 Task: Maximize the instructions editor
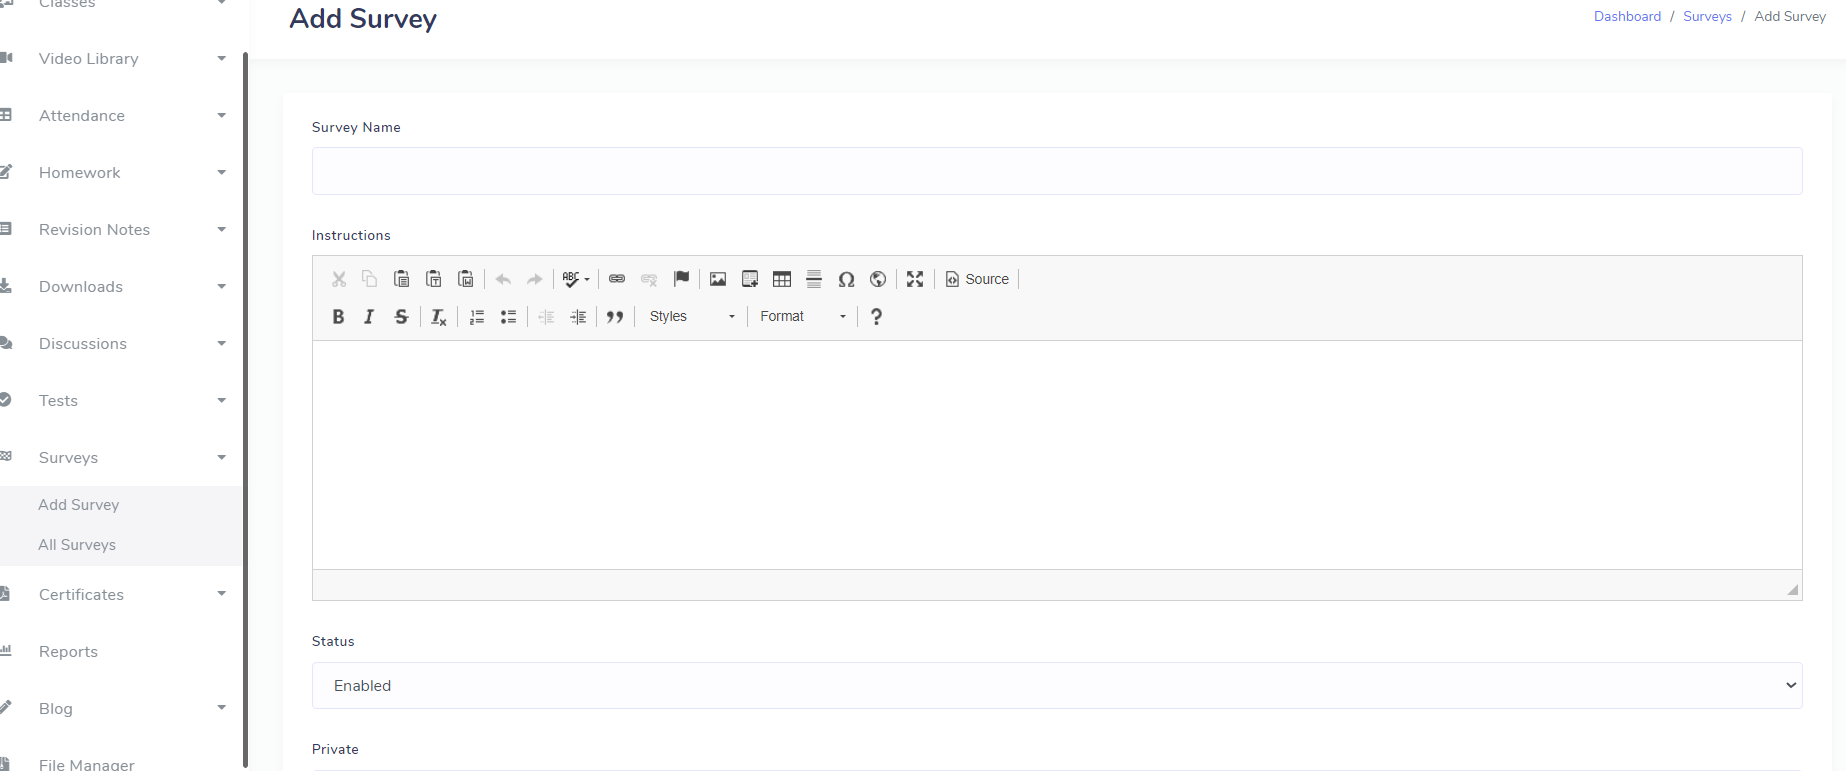pos(915,279)
